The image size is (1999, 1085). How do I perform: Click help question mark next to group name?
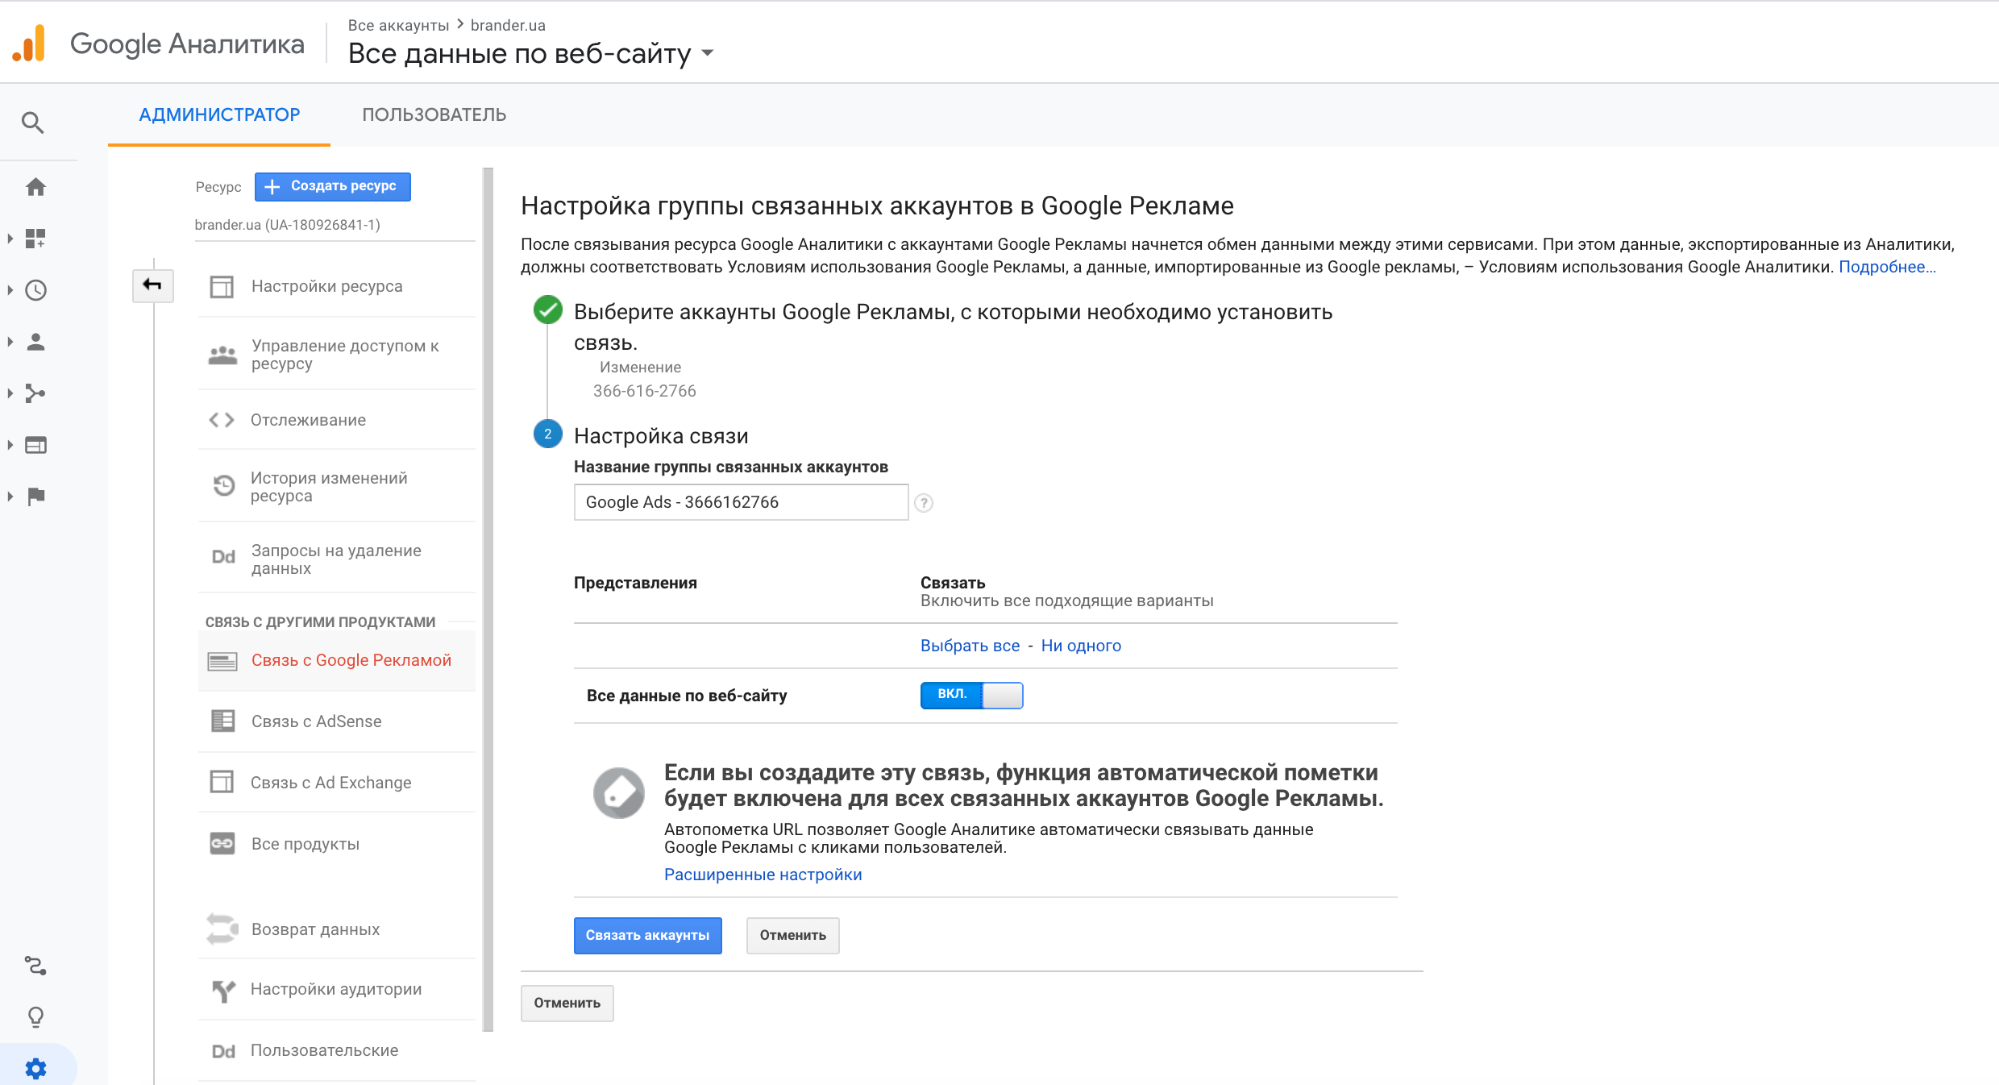[924, 503]
